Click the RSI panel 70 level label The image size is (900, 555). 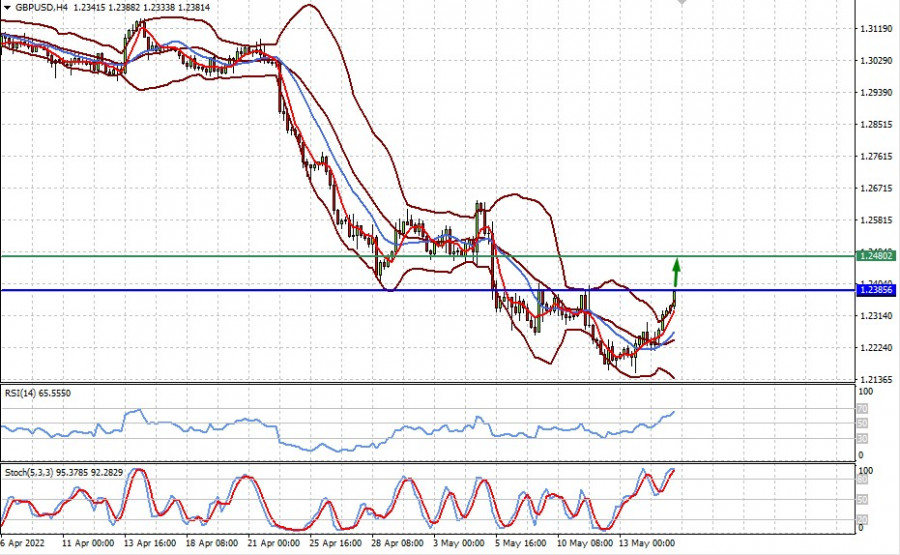click(x=862, y=409)
